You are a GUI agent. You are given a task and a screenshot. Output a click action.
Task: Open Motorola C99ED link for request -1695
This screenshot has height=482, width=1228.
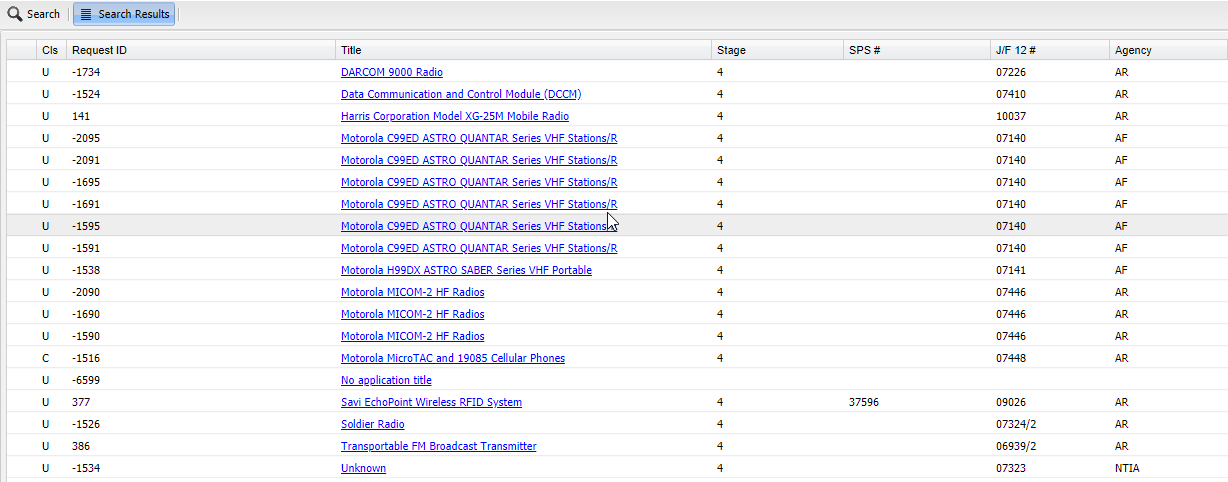point(479,182)
